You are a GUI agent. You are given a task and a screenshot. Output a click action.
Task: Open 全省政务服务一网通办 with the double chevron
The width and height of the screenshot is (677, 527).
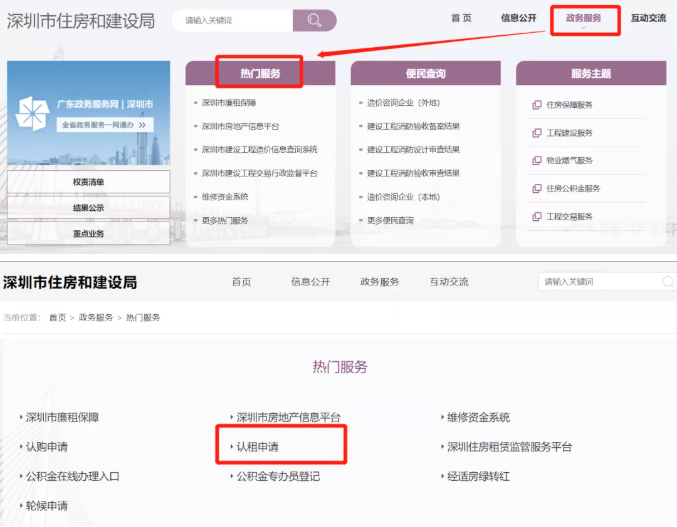point(105,125)
